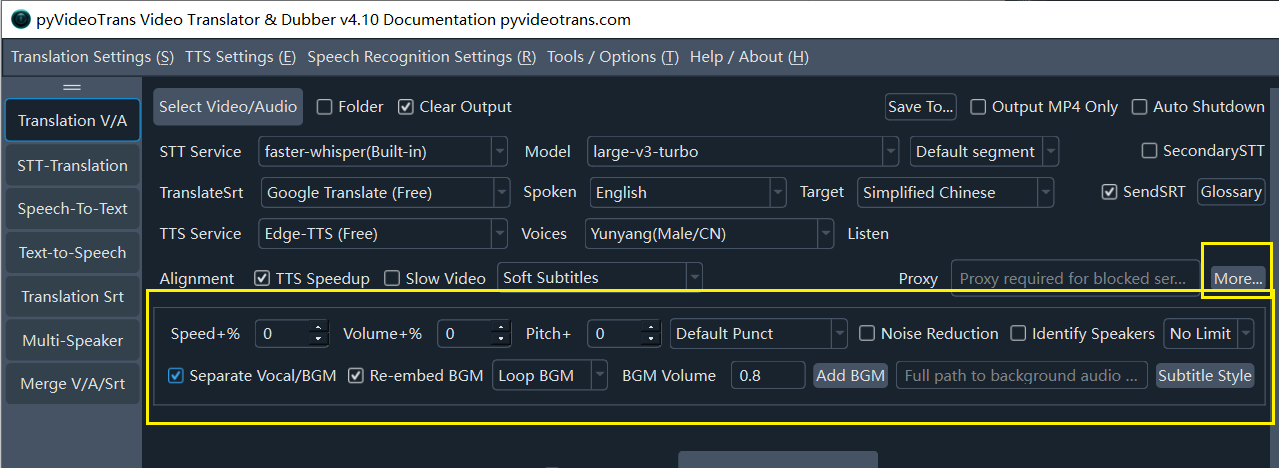Viewport: 1279px width, 468px height.
Task: Open TTS Settings menu
Action: [240, 57]
